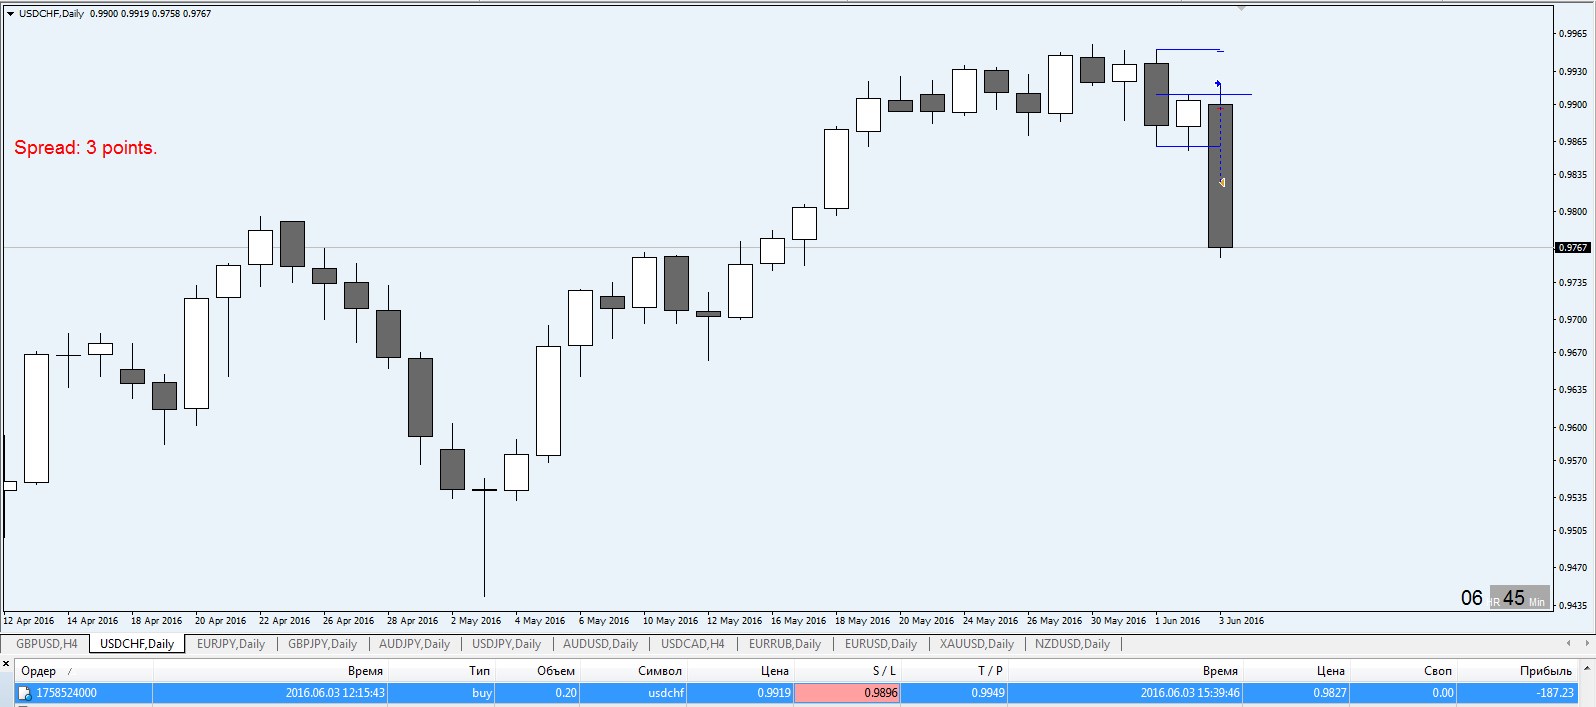Screen dimensions: 1596x707
Task: Click the 0.9965 price scale label
Action: coord(1573,34)
